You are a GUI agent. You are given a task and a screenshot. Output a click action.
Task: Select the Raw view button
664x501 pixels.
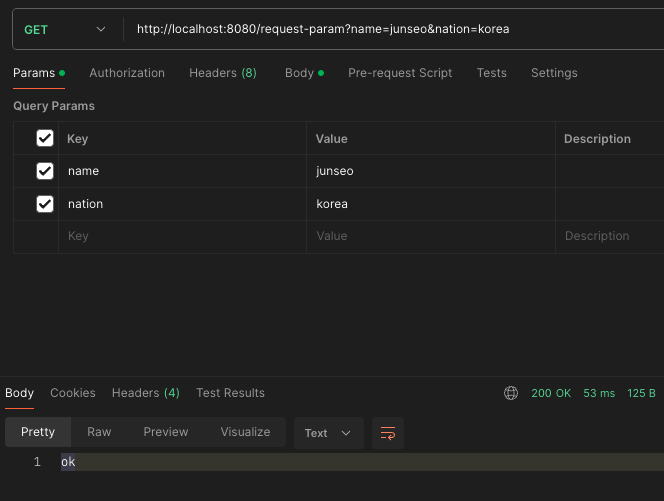[x=99, y=432]
